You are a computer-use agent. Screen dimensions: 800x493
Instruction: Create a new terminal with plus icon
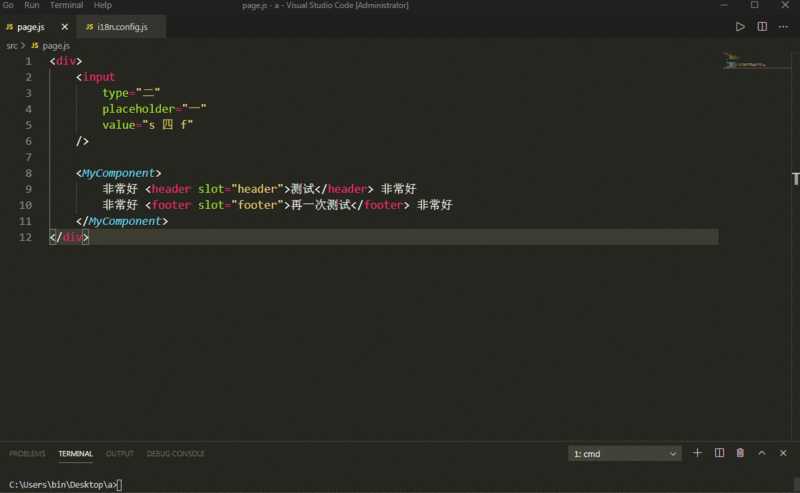click(x=697, y=453)
